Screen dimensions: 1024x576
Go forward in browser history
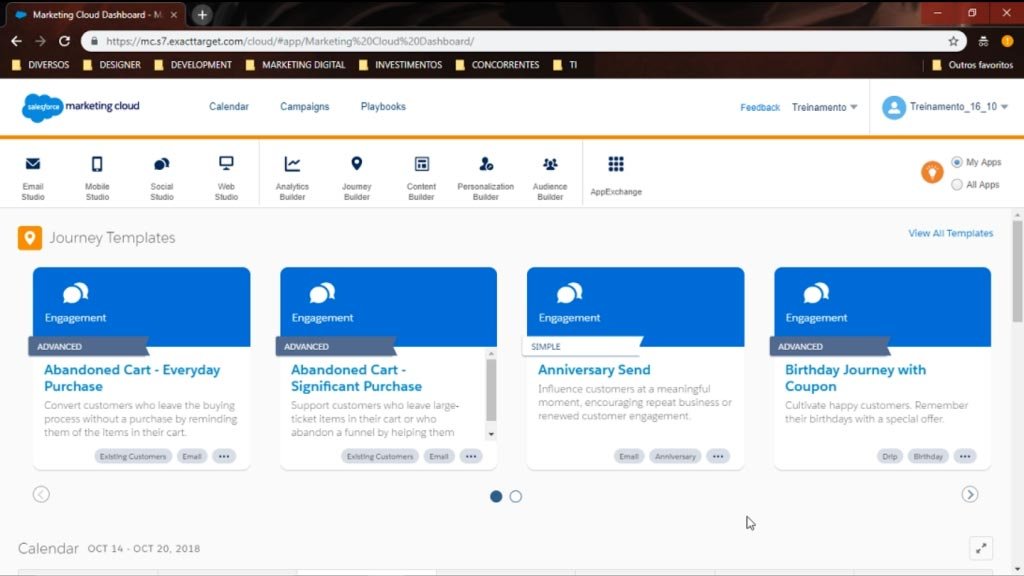coord(40,41)
